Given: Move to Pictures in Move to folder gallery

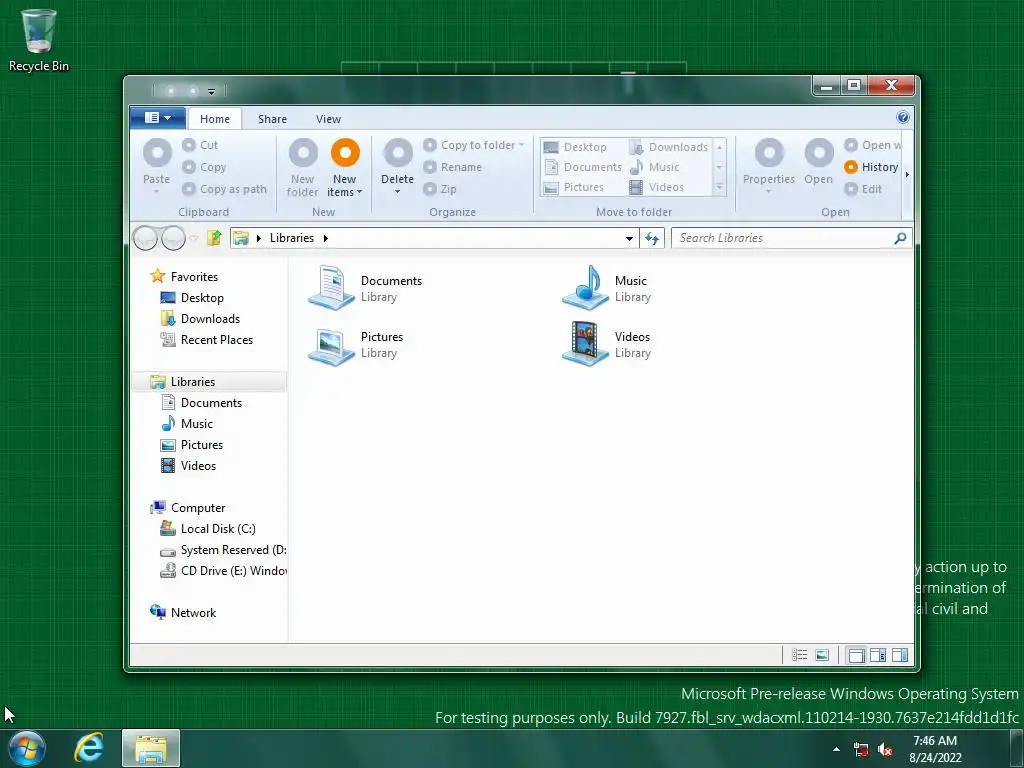Looking at the screenshot, I should 574,187.
